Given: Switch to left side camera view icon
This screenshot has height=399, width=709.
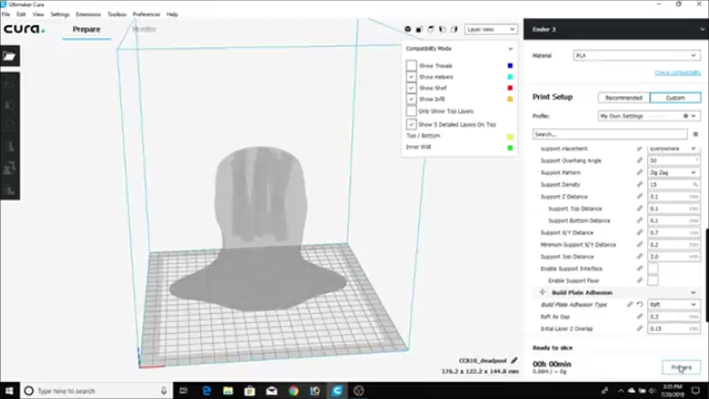Looking at the screenshot, I should coord(443,29).
